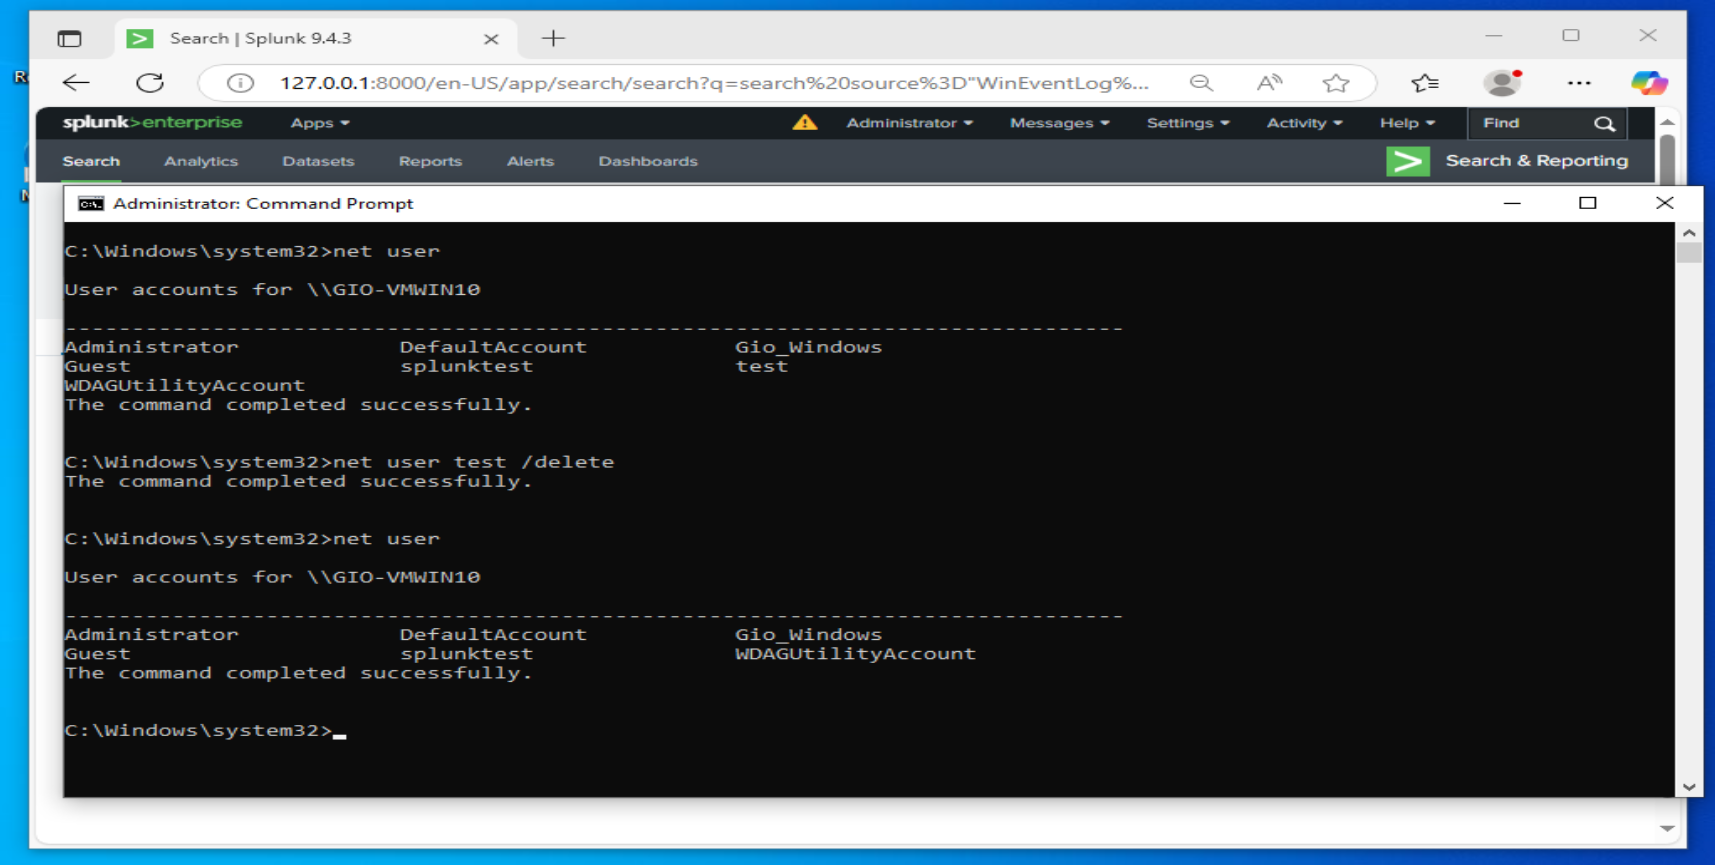Open the Datasets tab

point(318,161)
